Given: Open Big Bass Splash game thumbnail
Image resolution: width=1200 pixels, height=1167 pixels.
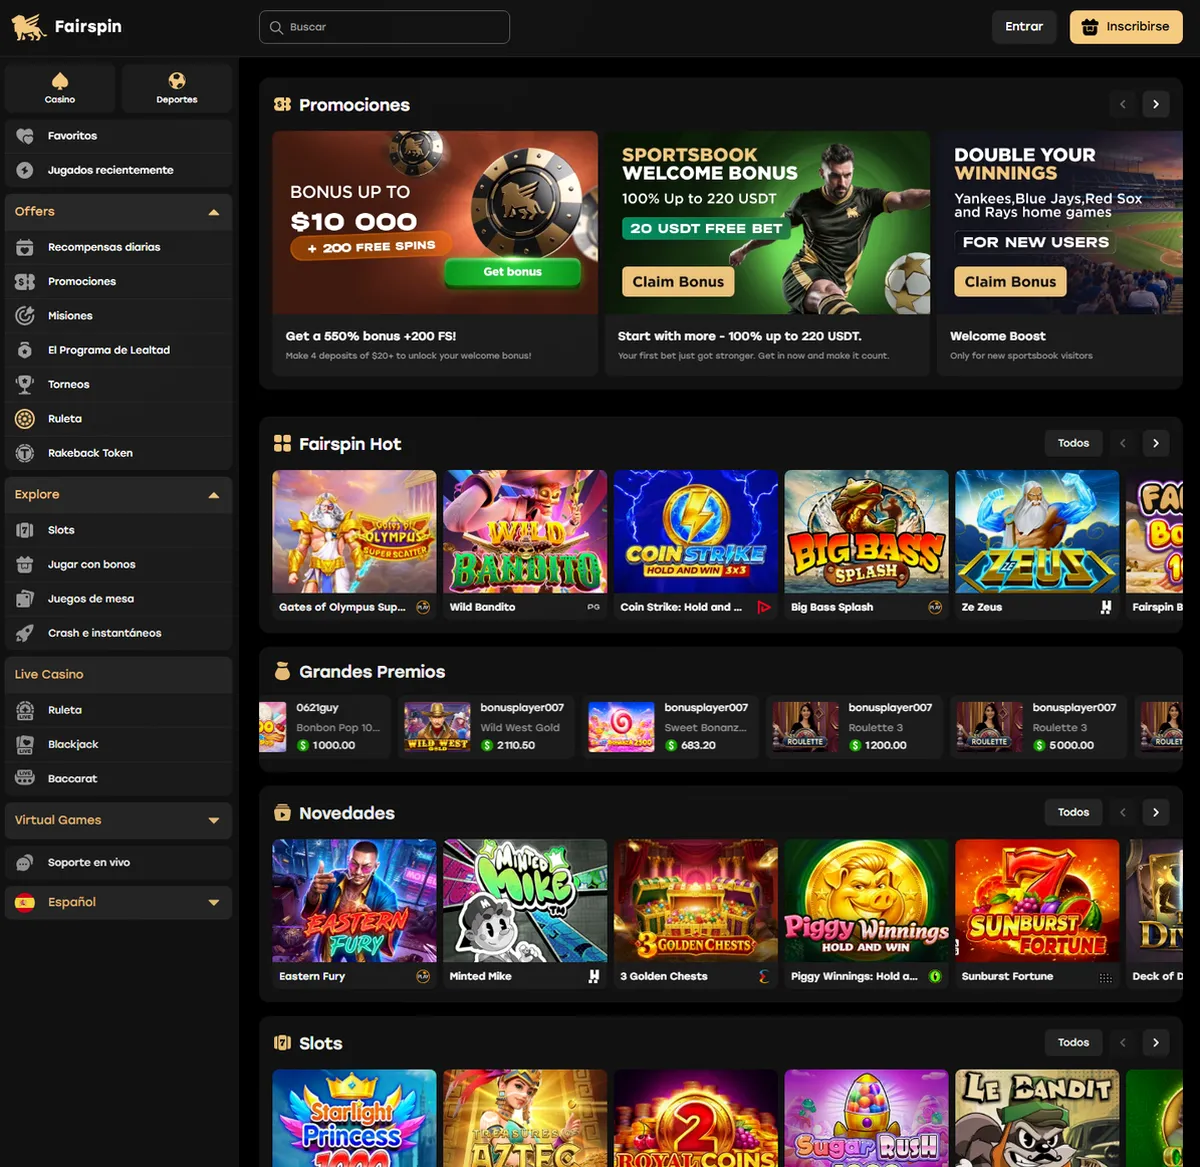Looking at the screenshot, I should pyautogui.click(x=866, y=532).
